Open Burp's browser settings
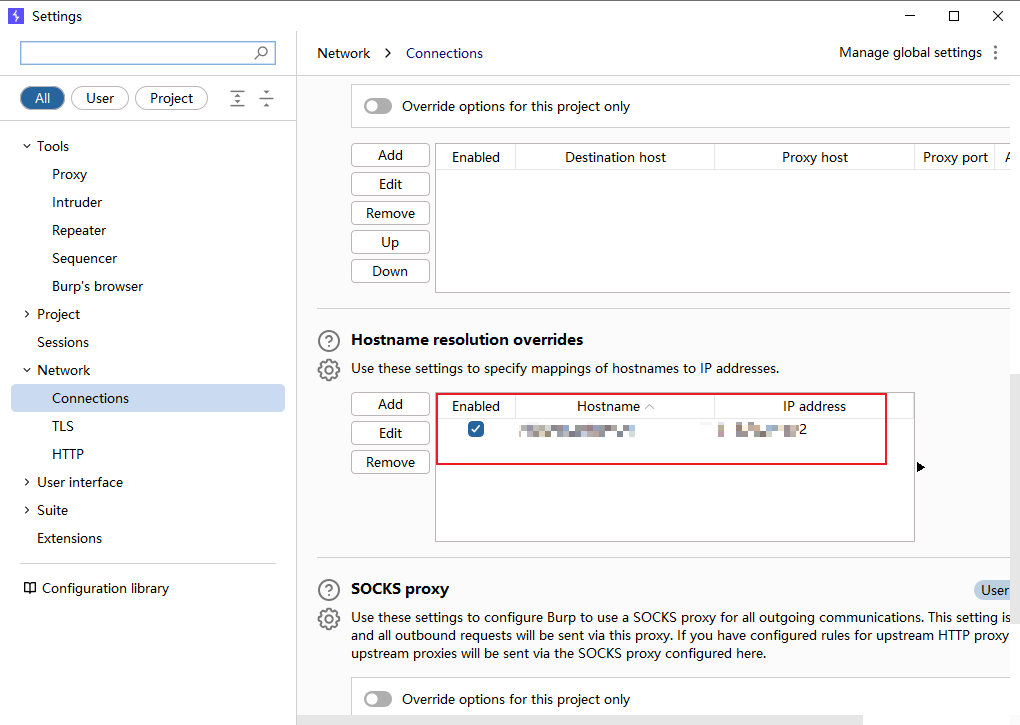This screenshot has height=725, width=1020. [x=98, y=286]
